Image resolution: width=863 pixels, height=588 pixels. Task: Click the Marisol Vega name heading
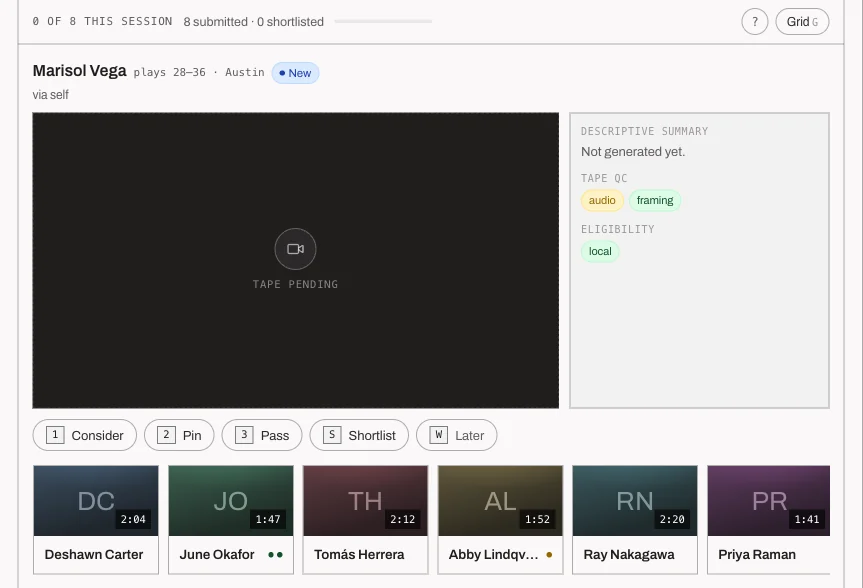tap(80, 71)
